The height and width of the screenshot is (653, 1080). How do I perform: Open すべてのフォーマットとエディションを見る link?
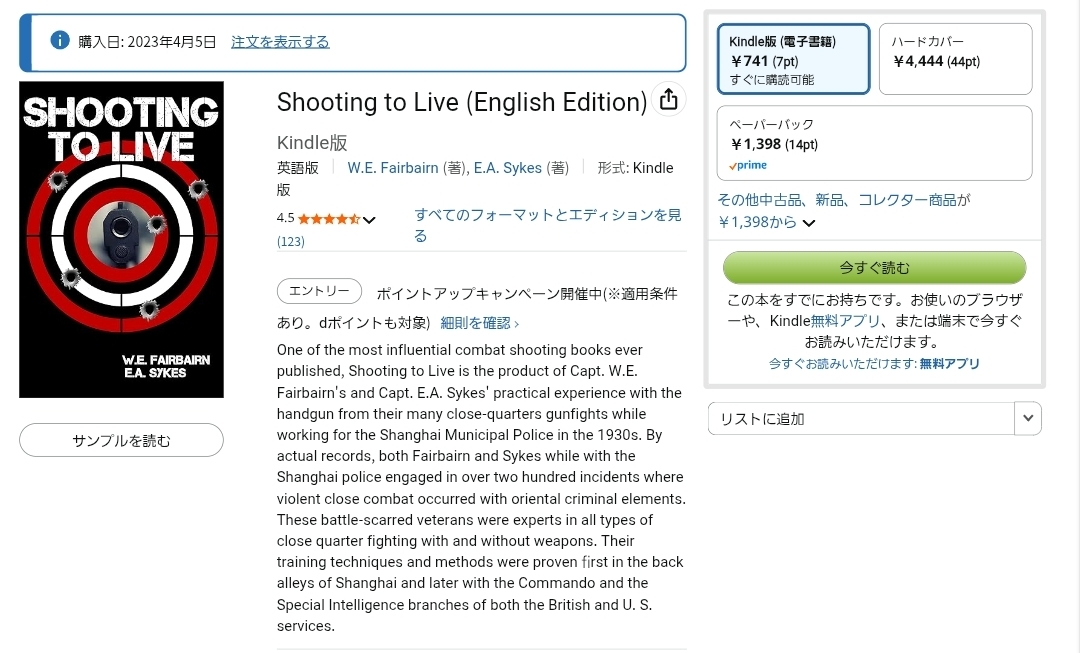[x=548, y=225]
